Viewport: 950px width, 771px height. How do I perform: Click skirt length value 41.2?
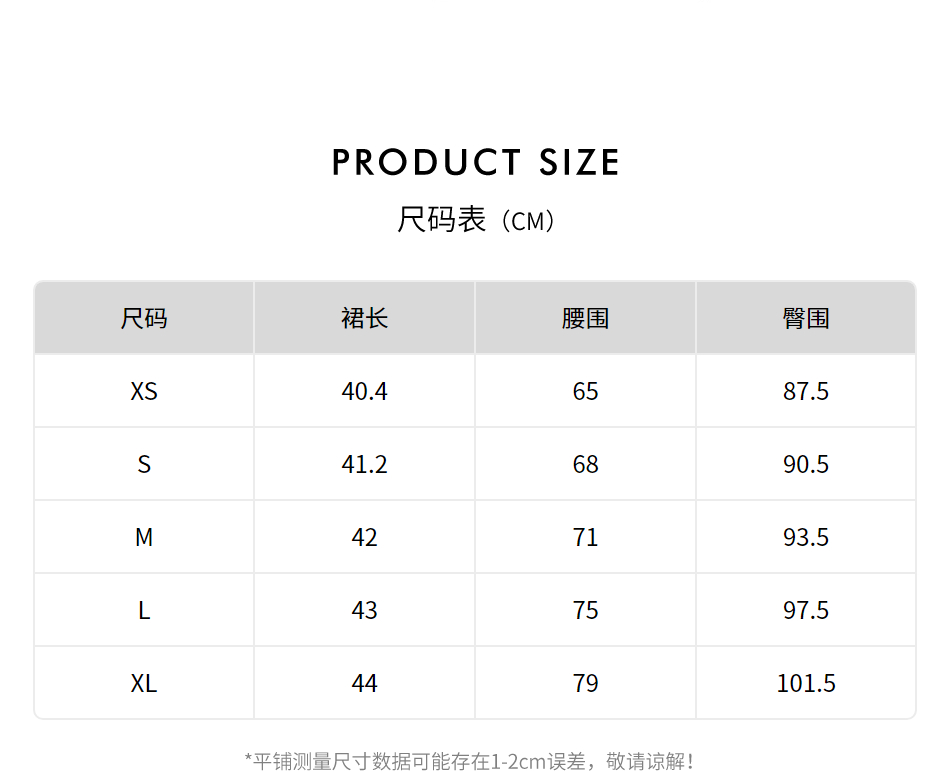coord(365,464)
